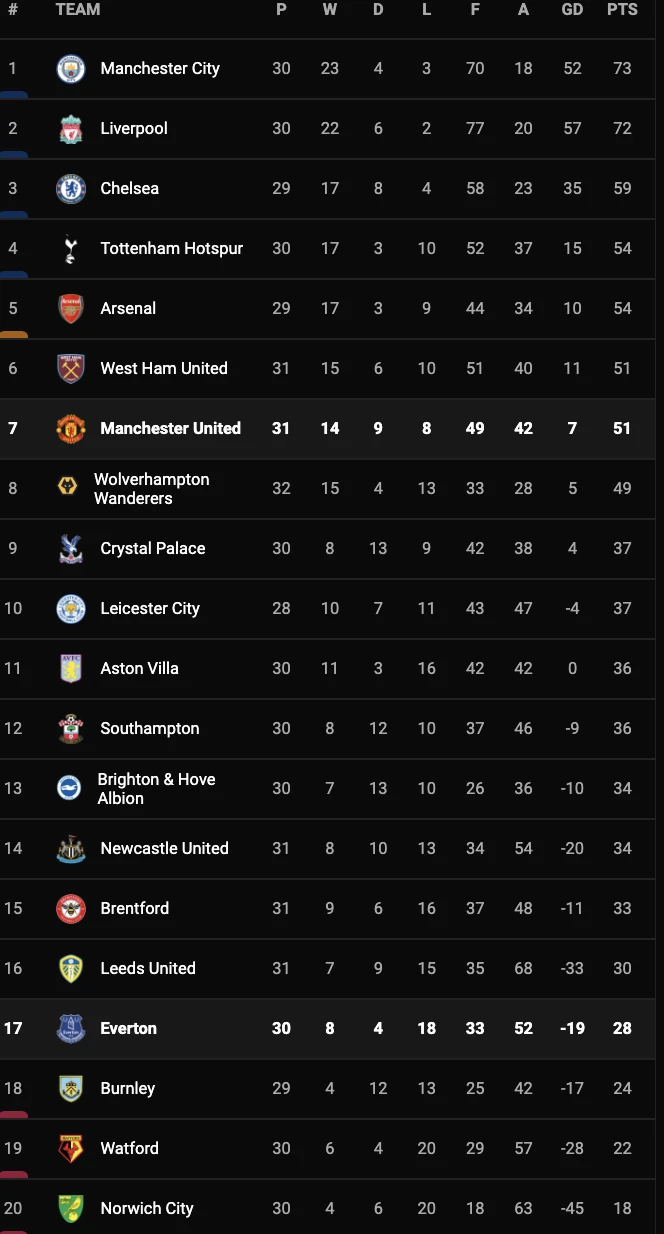This screenshot has height=1234, width=664.
Task: Click the Crystal Palace eagle crest
Action: [x=71, y=549]
